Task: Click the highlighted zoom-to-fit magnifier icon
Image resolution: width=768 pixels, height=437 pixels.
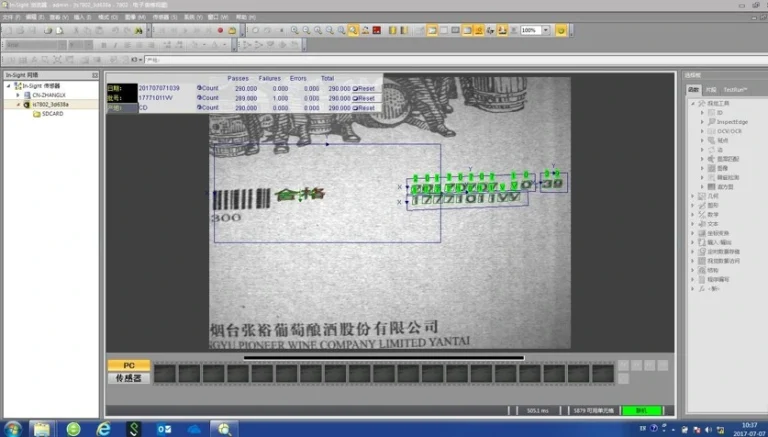Action: tap(353, 30)
